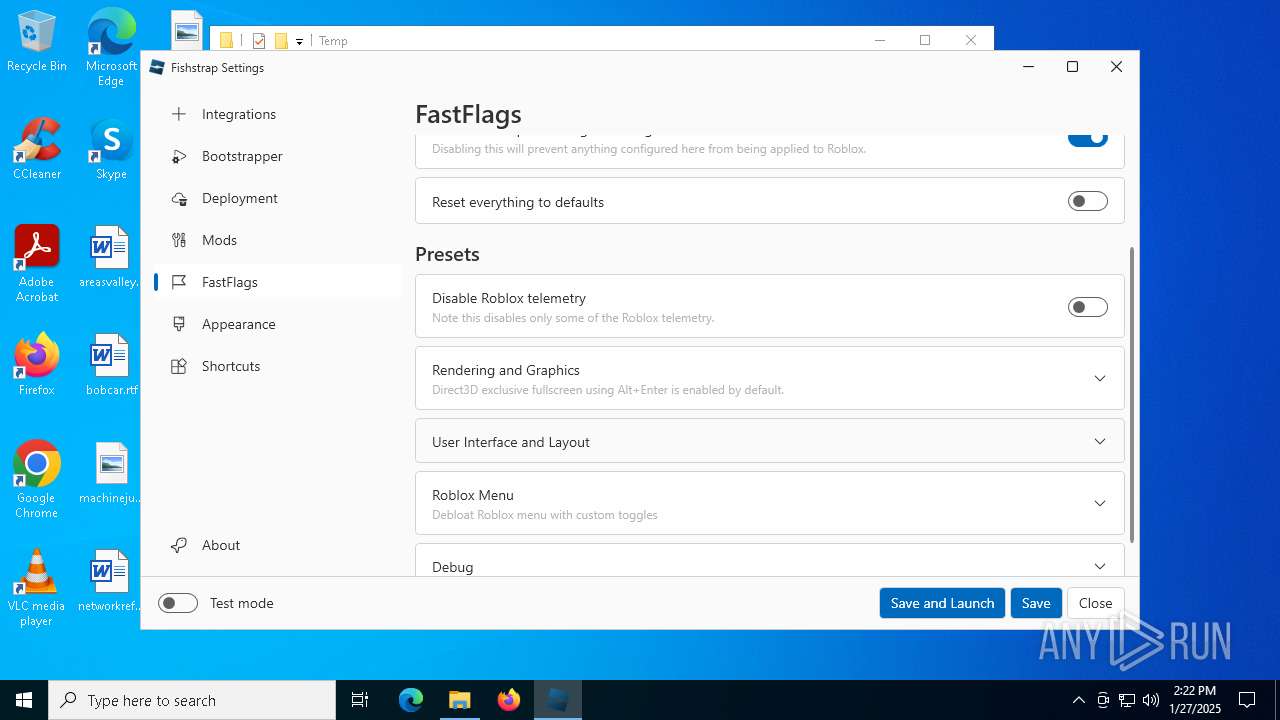The image size is (1280, 720).
Task: Select CCleaner desktop shortcut
Action: (37, 149)
